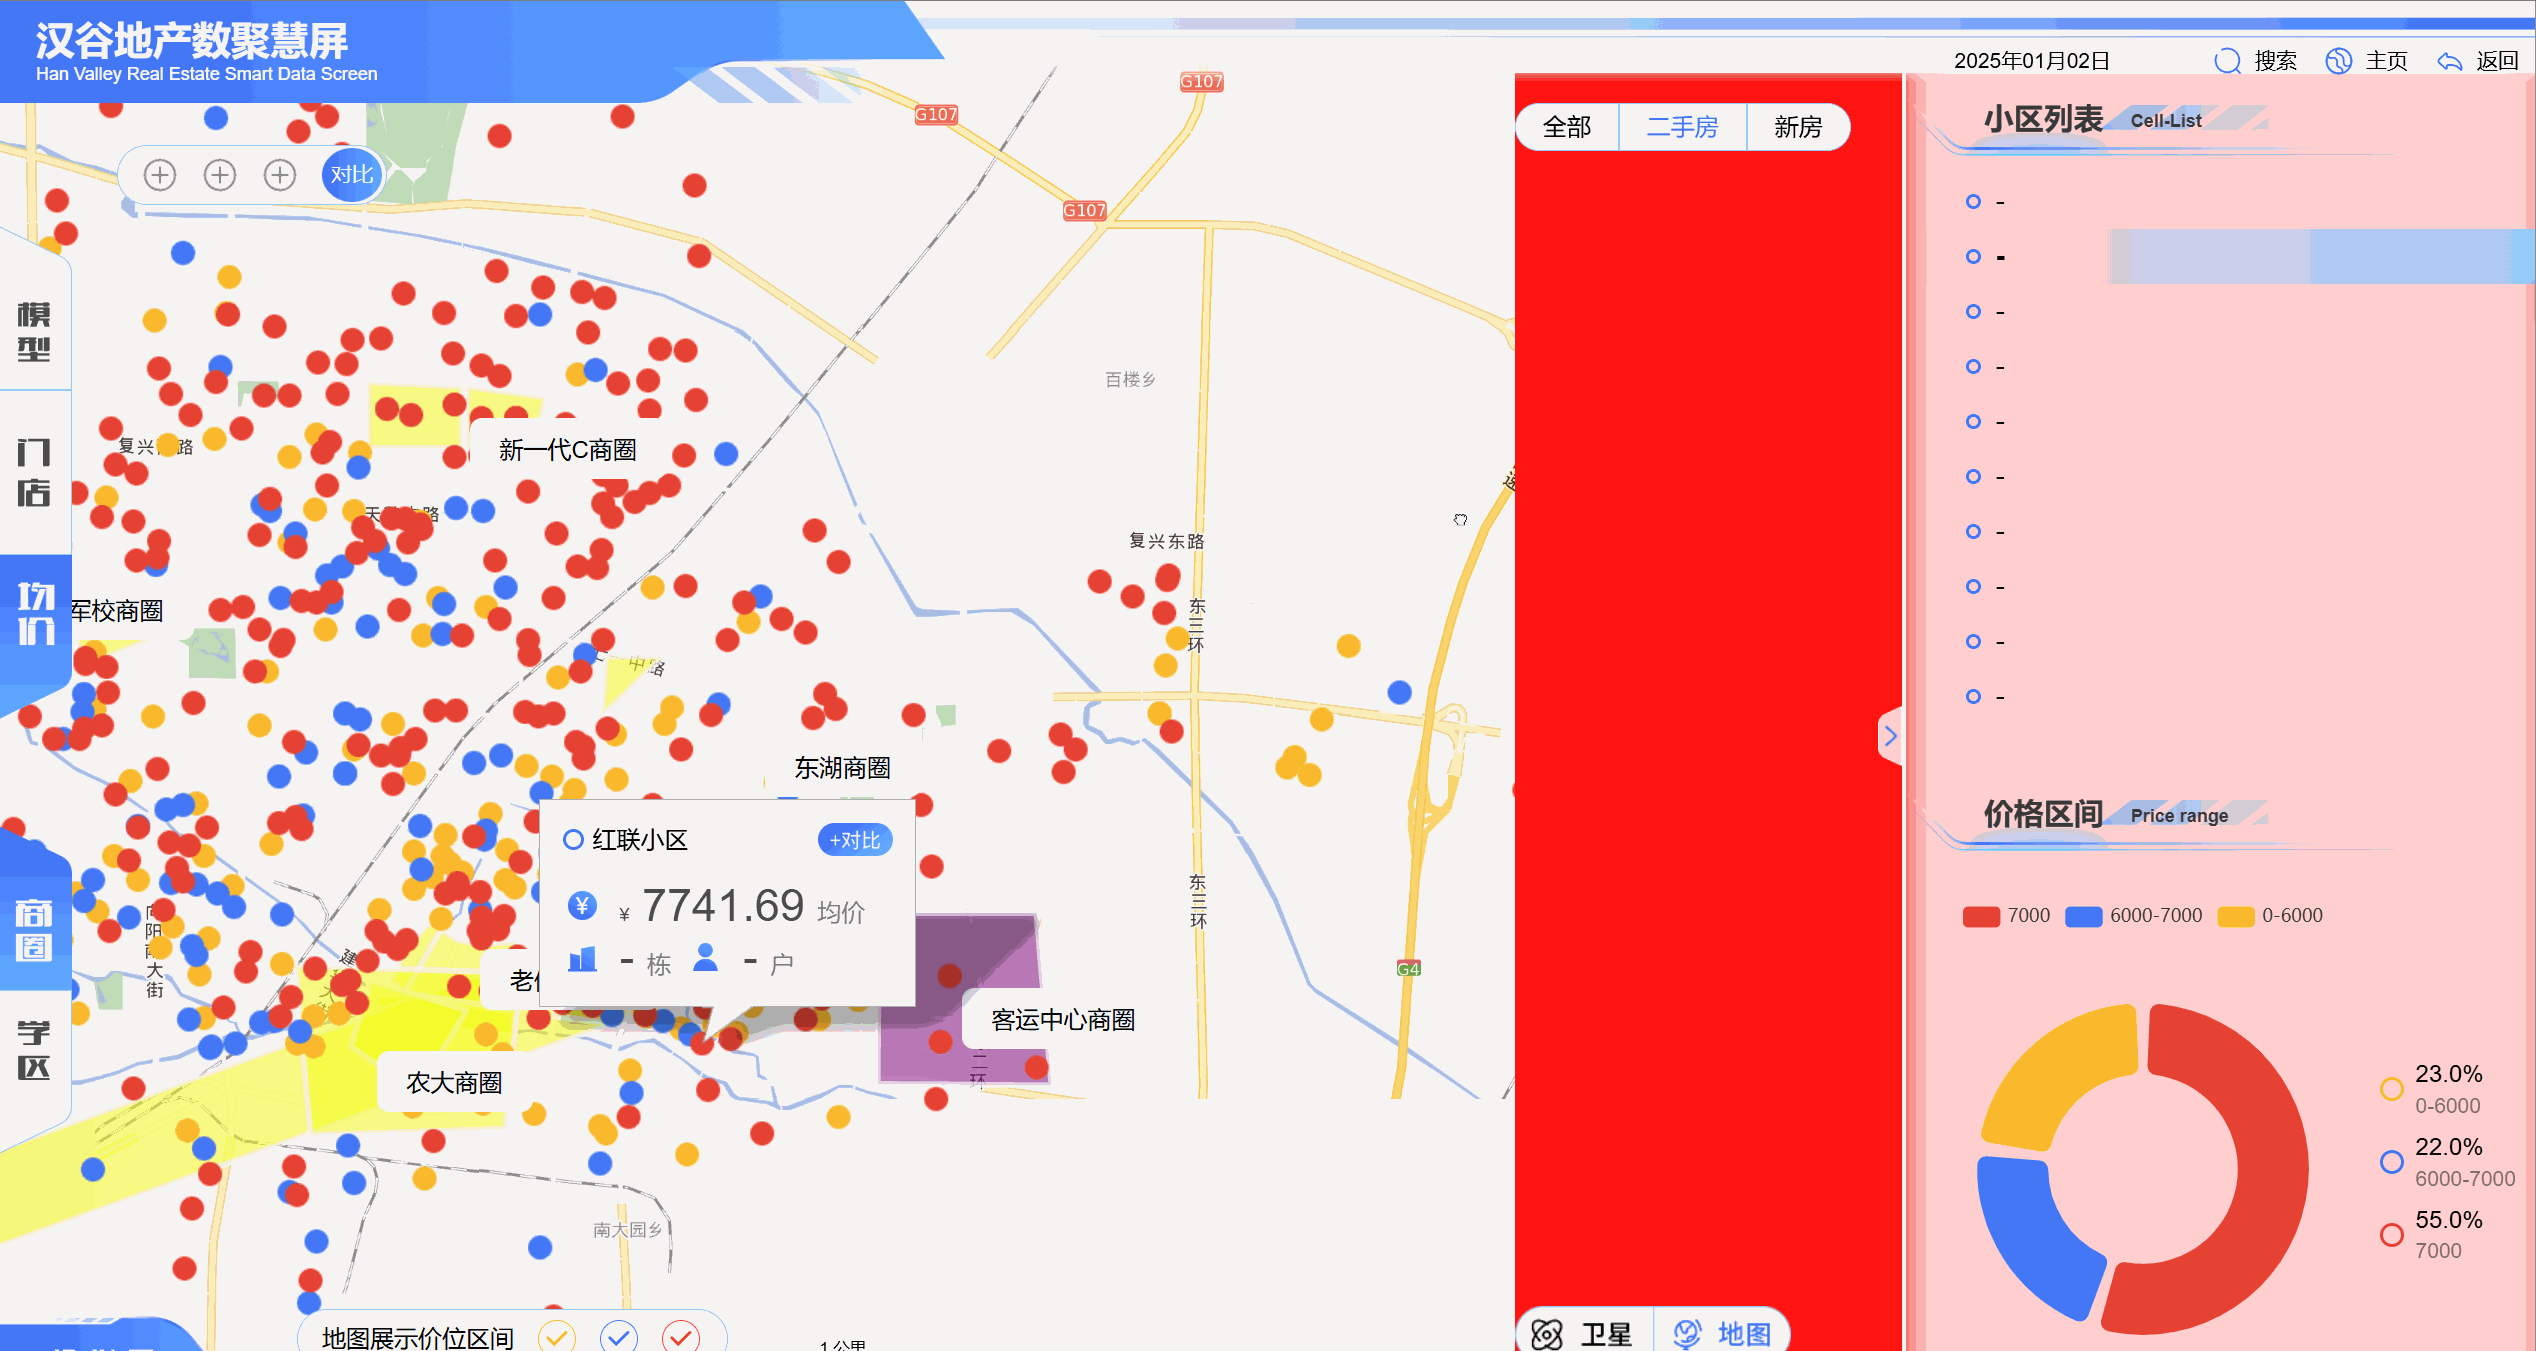Select the 全部 filter tab

[1567, 127]
